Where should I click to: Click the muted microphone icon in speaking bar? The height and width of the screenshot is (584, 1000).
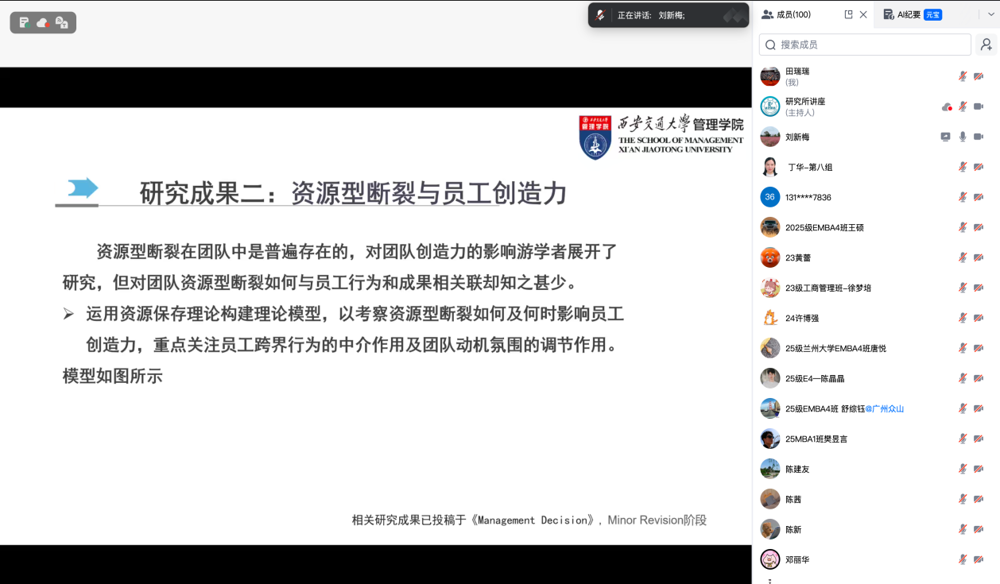point(600,15)
